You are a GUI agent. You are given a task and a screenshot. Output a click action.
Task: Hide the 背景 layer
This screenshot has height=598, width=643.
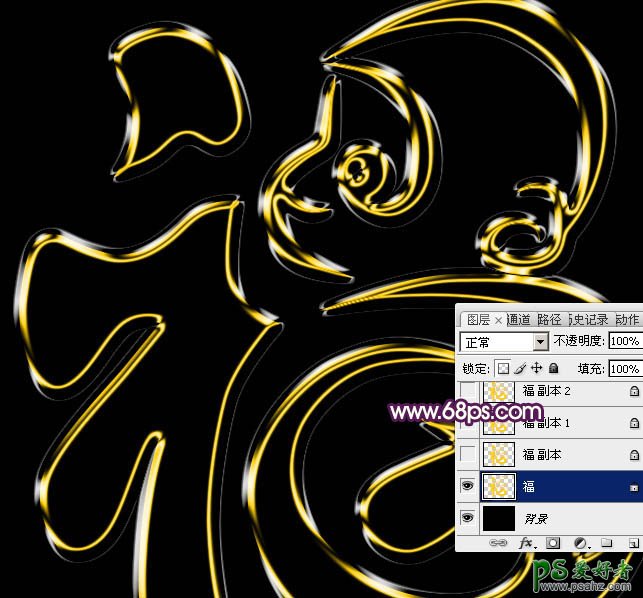[x=467, y=518]
